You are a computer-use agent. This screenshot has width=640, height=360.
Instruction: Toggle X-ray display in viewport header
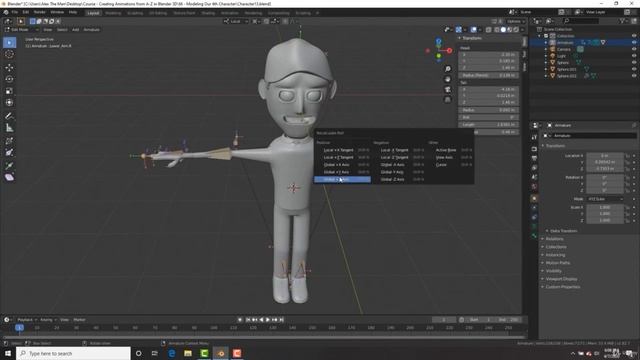[489, 29]
